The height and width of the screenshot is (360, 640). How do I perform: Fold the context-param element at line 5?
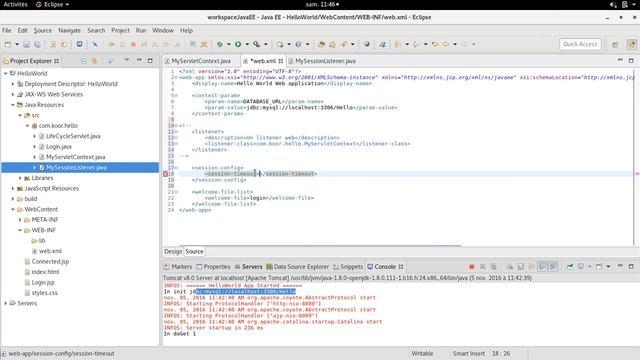[x=176, y=96]
